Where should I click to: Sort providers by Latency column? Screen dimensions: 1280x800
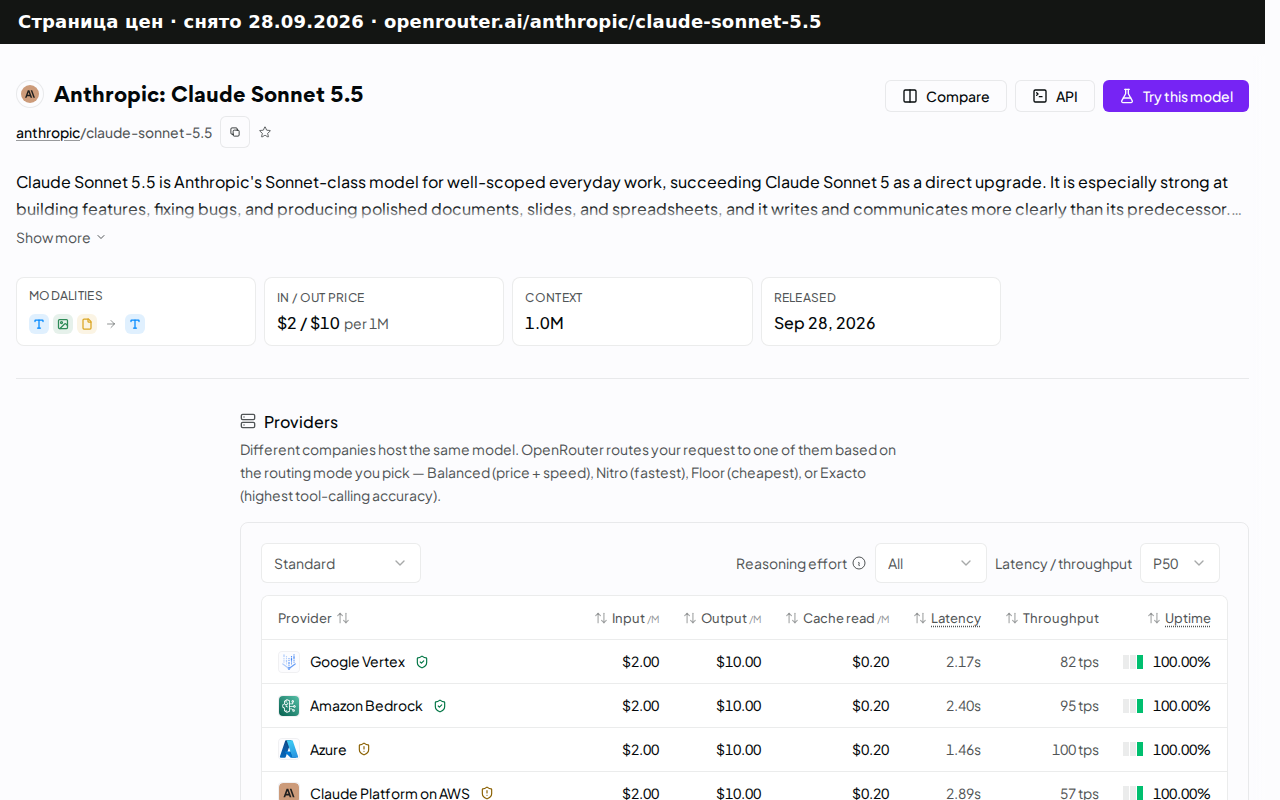(947, 618)
